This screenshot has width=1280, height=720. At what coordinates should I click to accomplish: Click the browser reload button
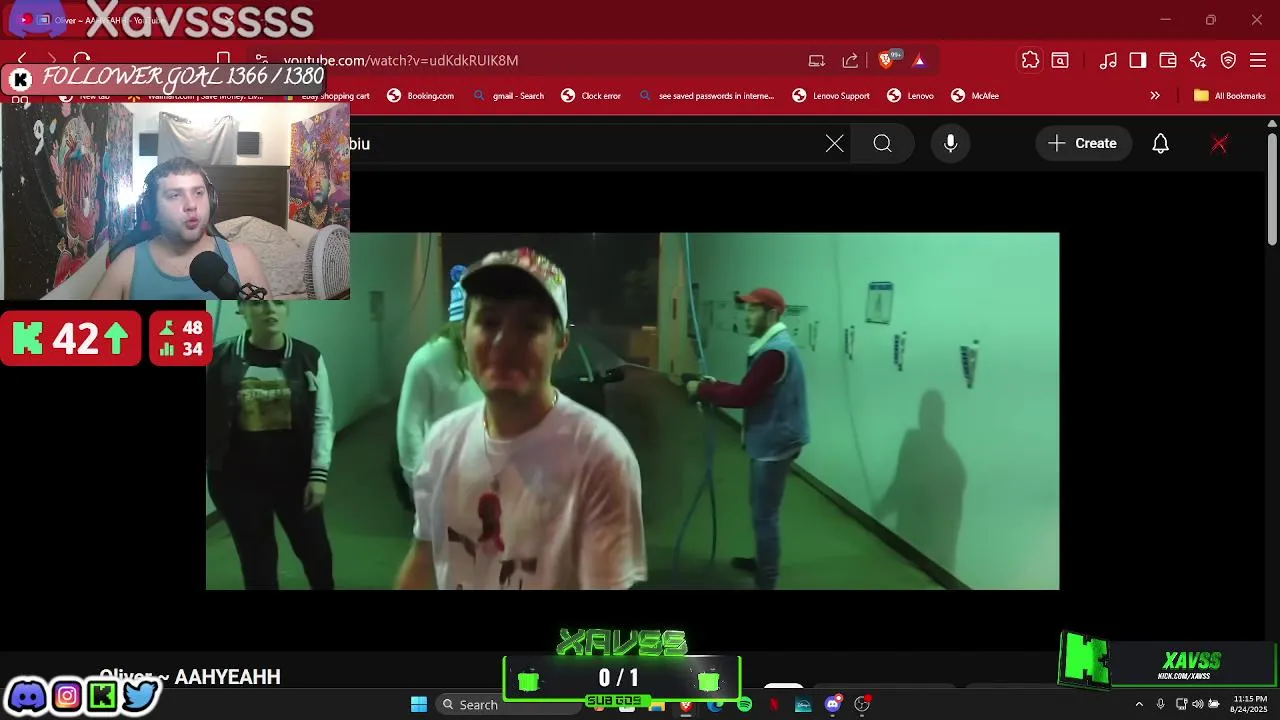click(82, 60)
